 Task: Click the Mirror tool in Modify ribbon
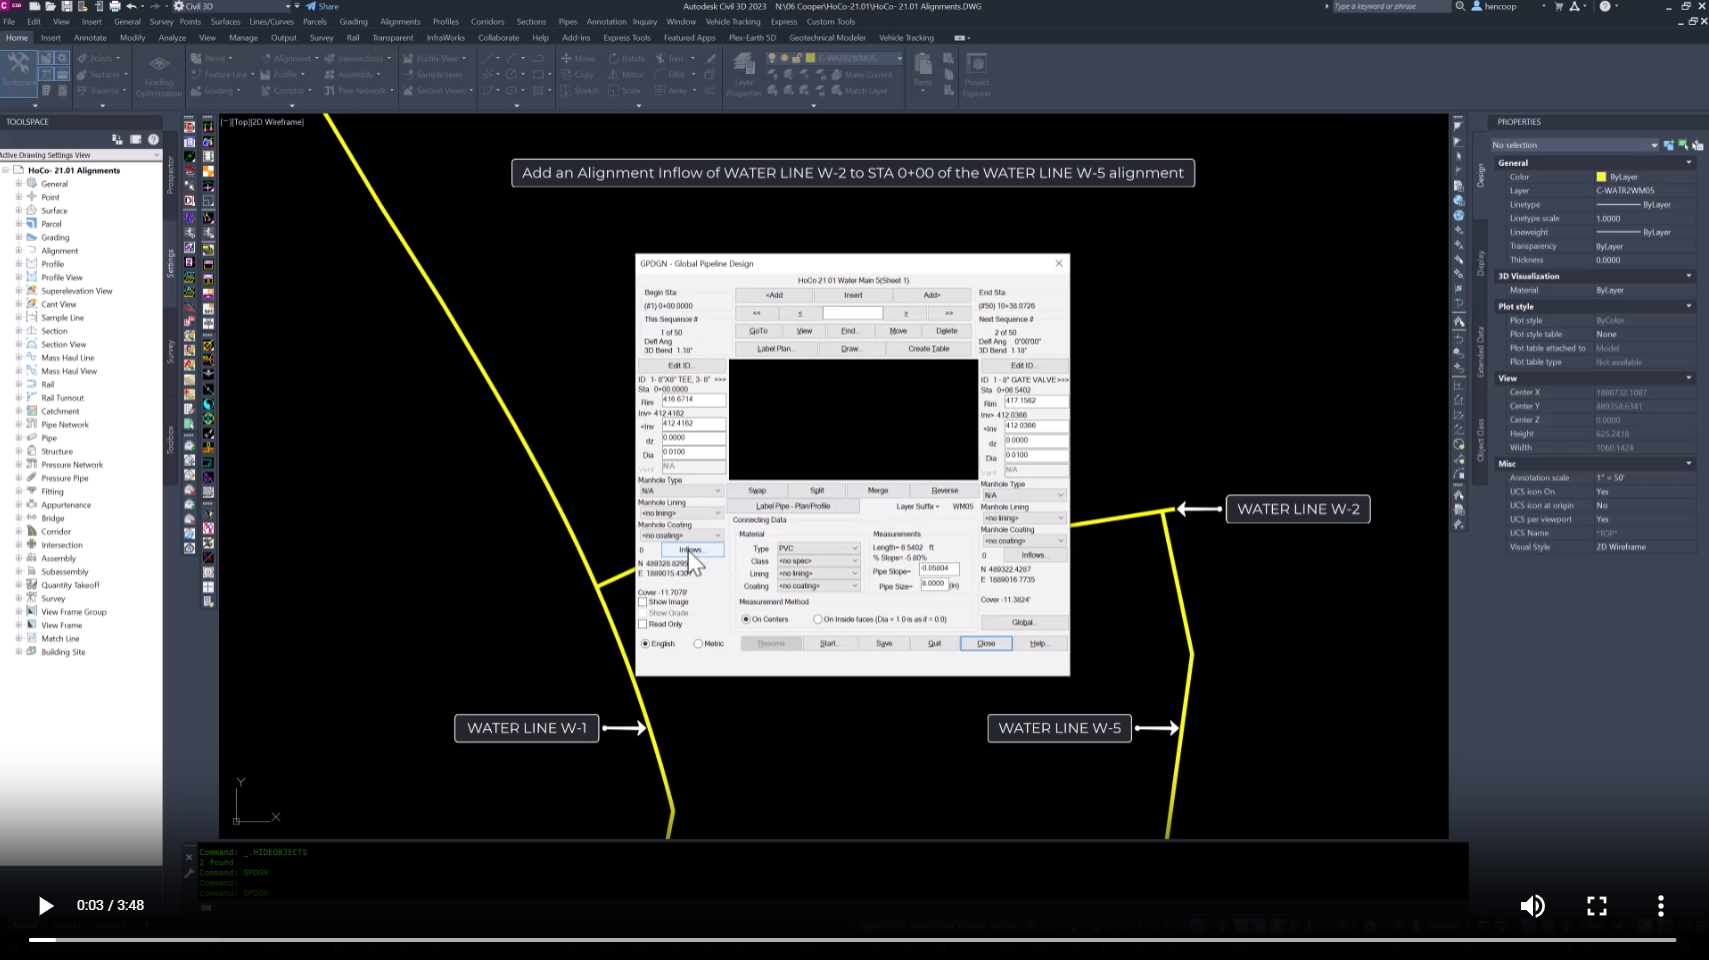[627, 75]
